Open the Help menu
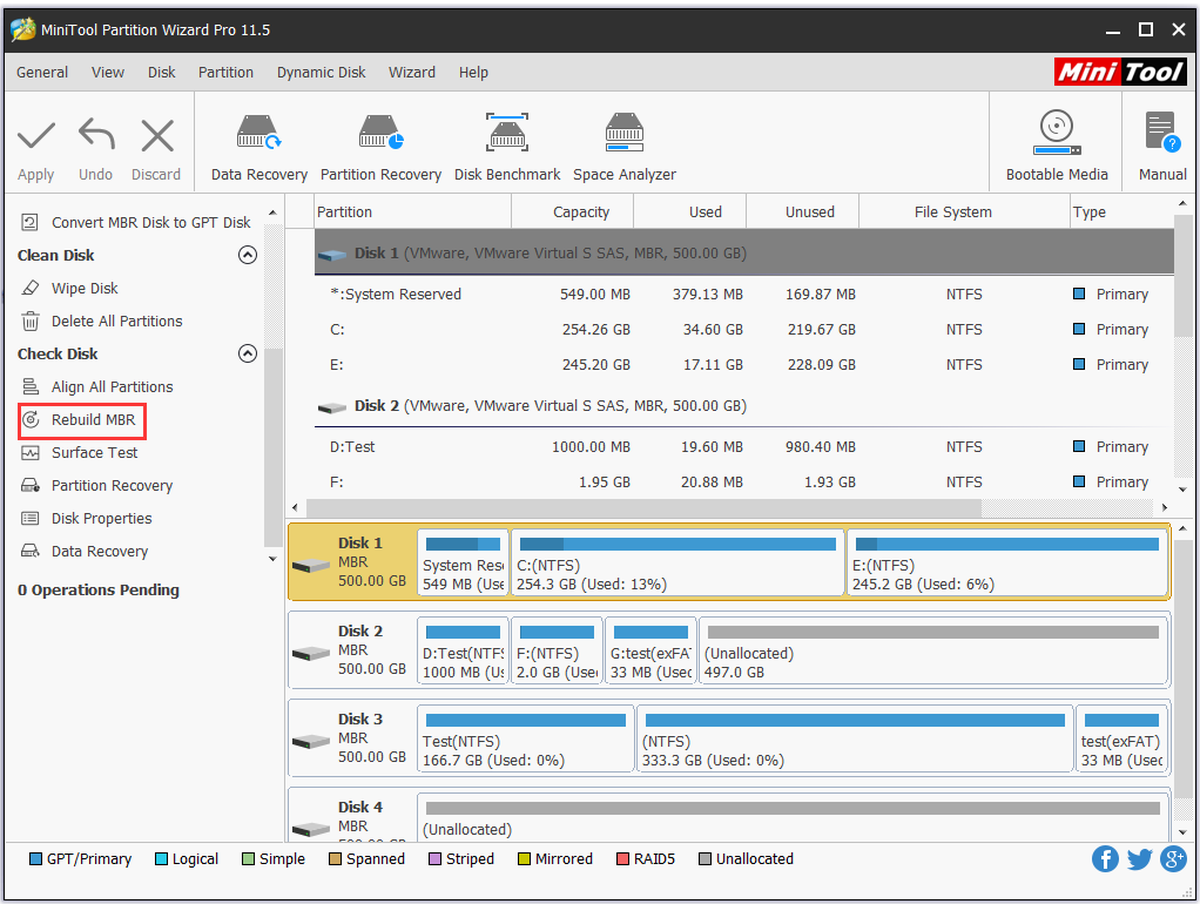Viewport: 1200px width, 904px height. [x=474, y=72]
